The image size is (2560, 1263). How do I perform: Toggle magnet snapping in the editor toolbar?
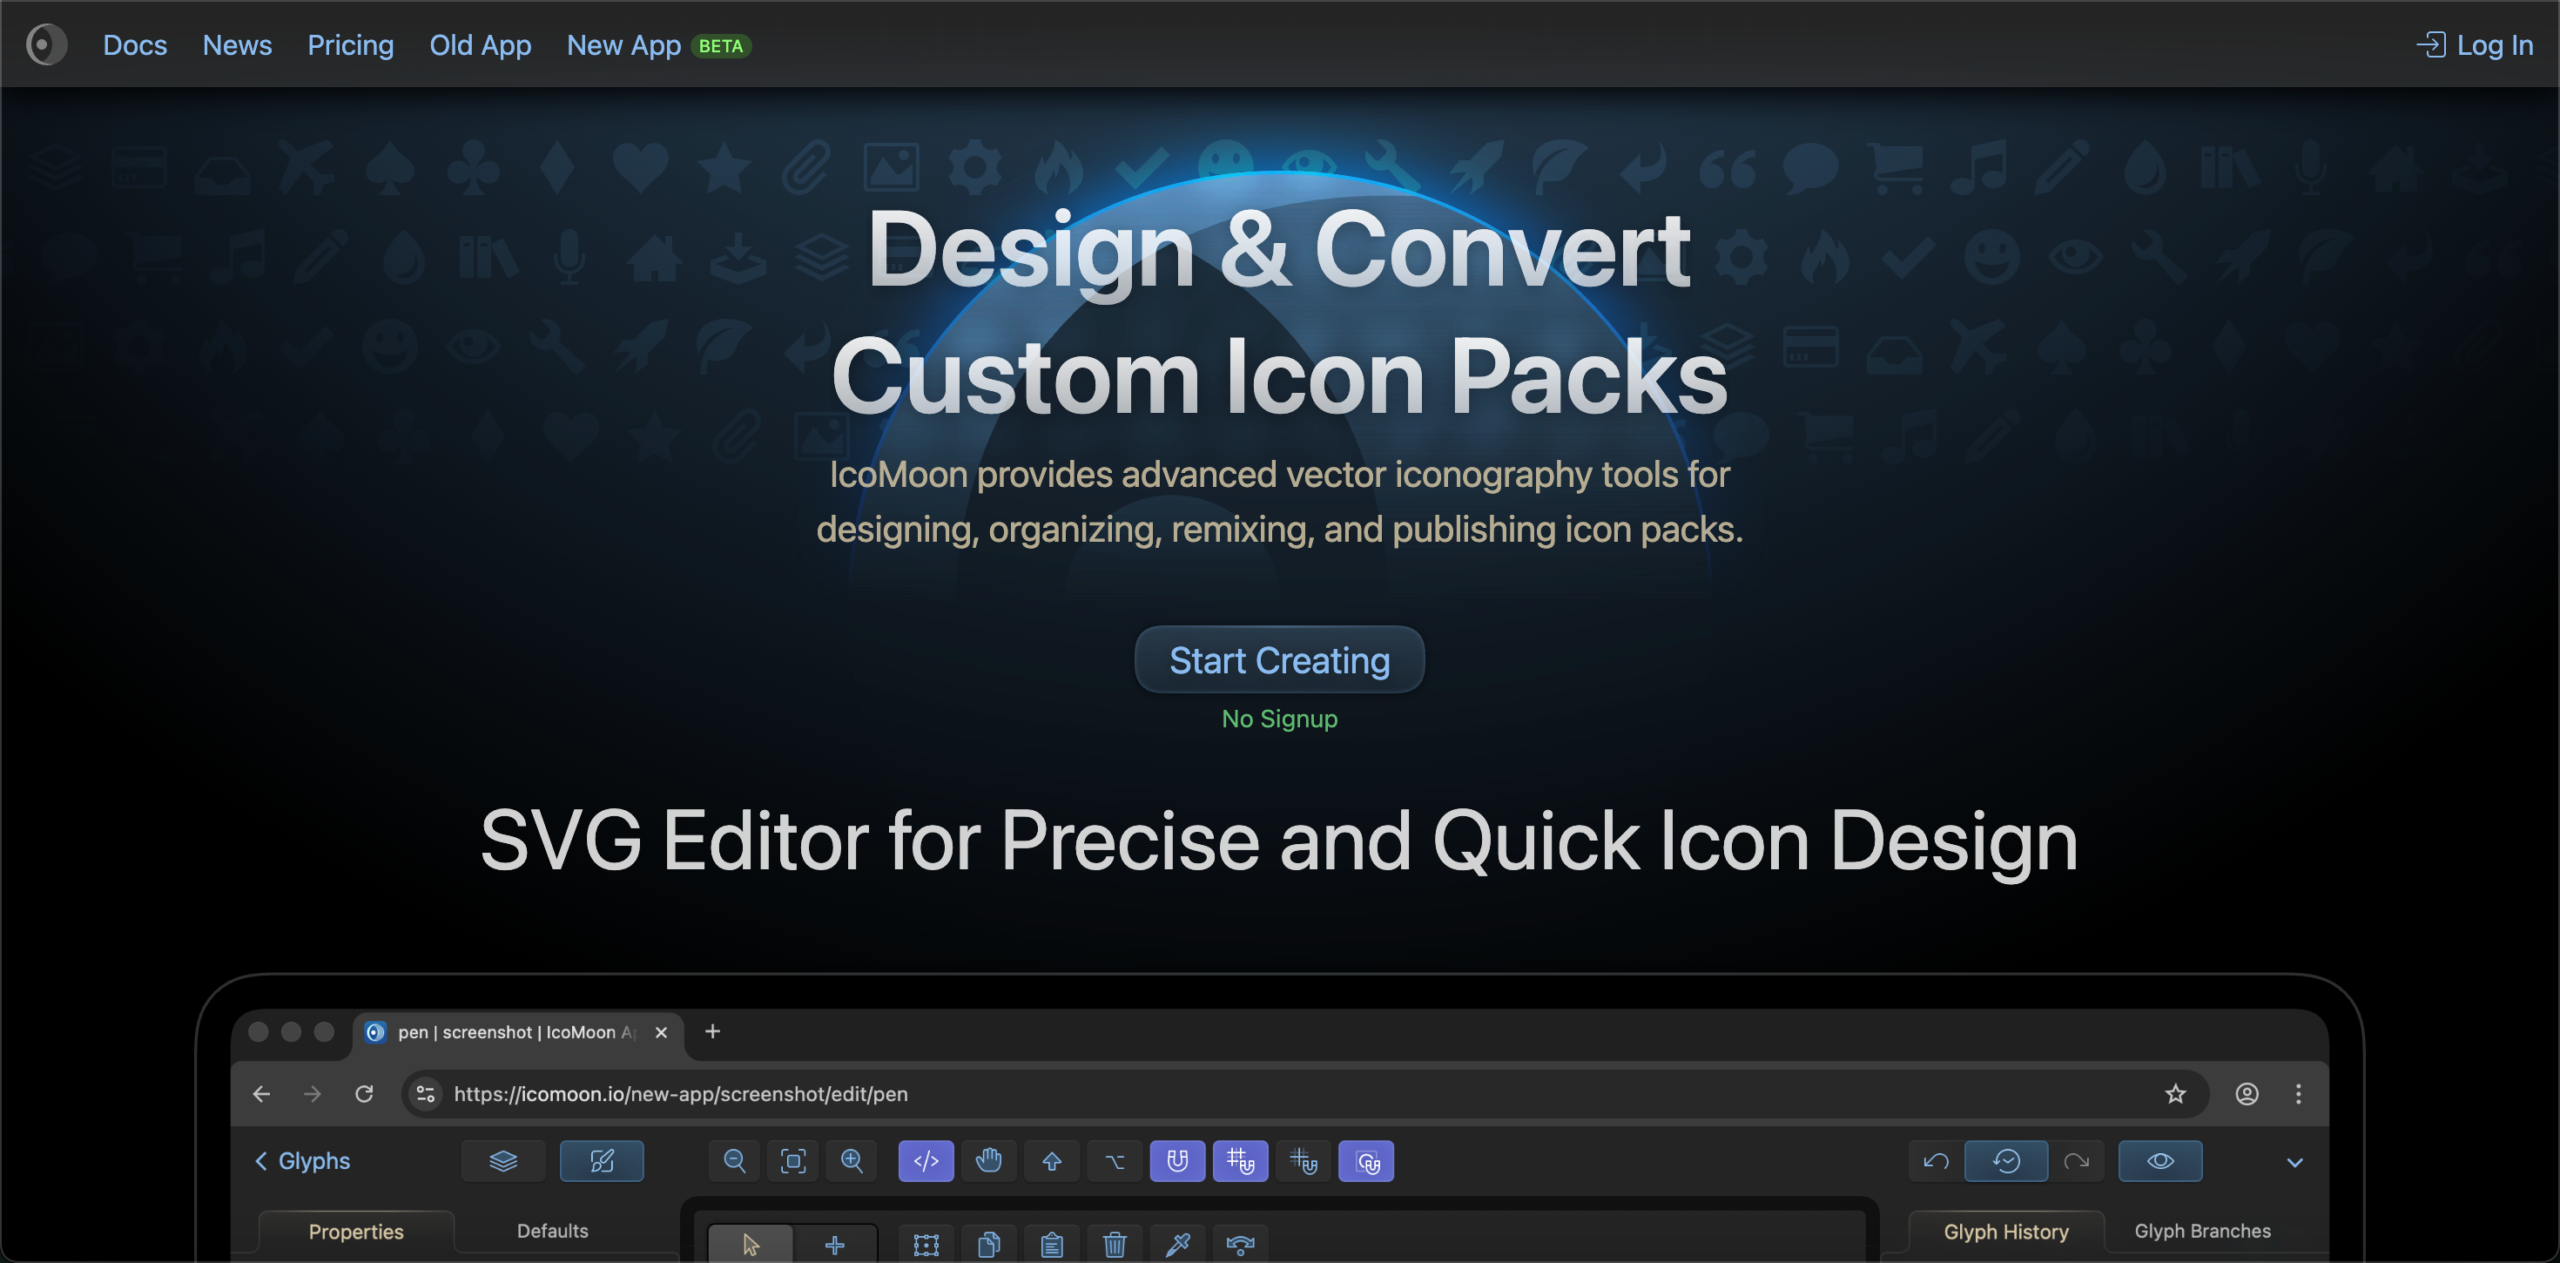pyautogui.click(x=1178, y=1161)
